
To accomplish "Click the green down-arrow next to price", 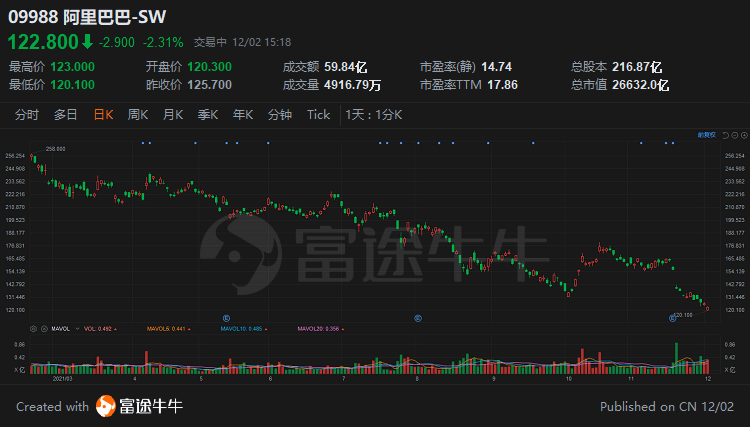I will click(x=87, y=42).
